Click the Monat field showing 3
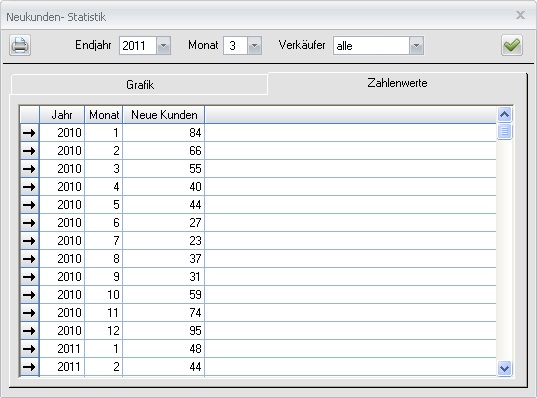 point(235,46)
